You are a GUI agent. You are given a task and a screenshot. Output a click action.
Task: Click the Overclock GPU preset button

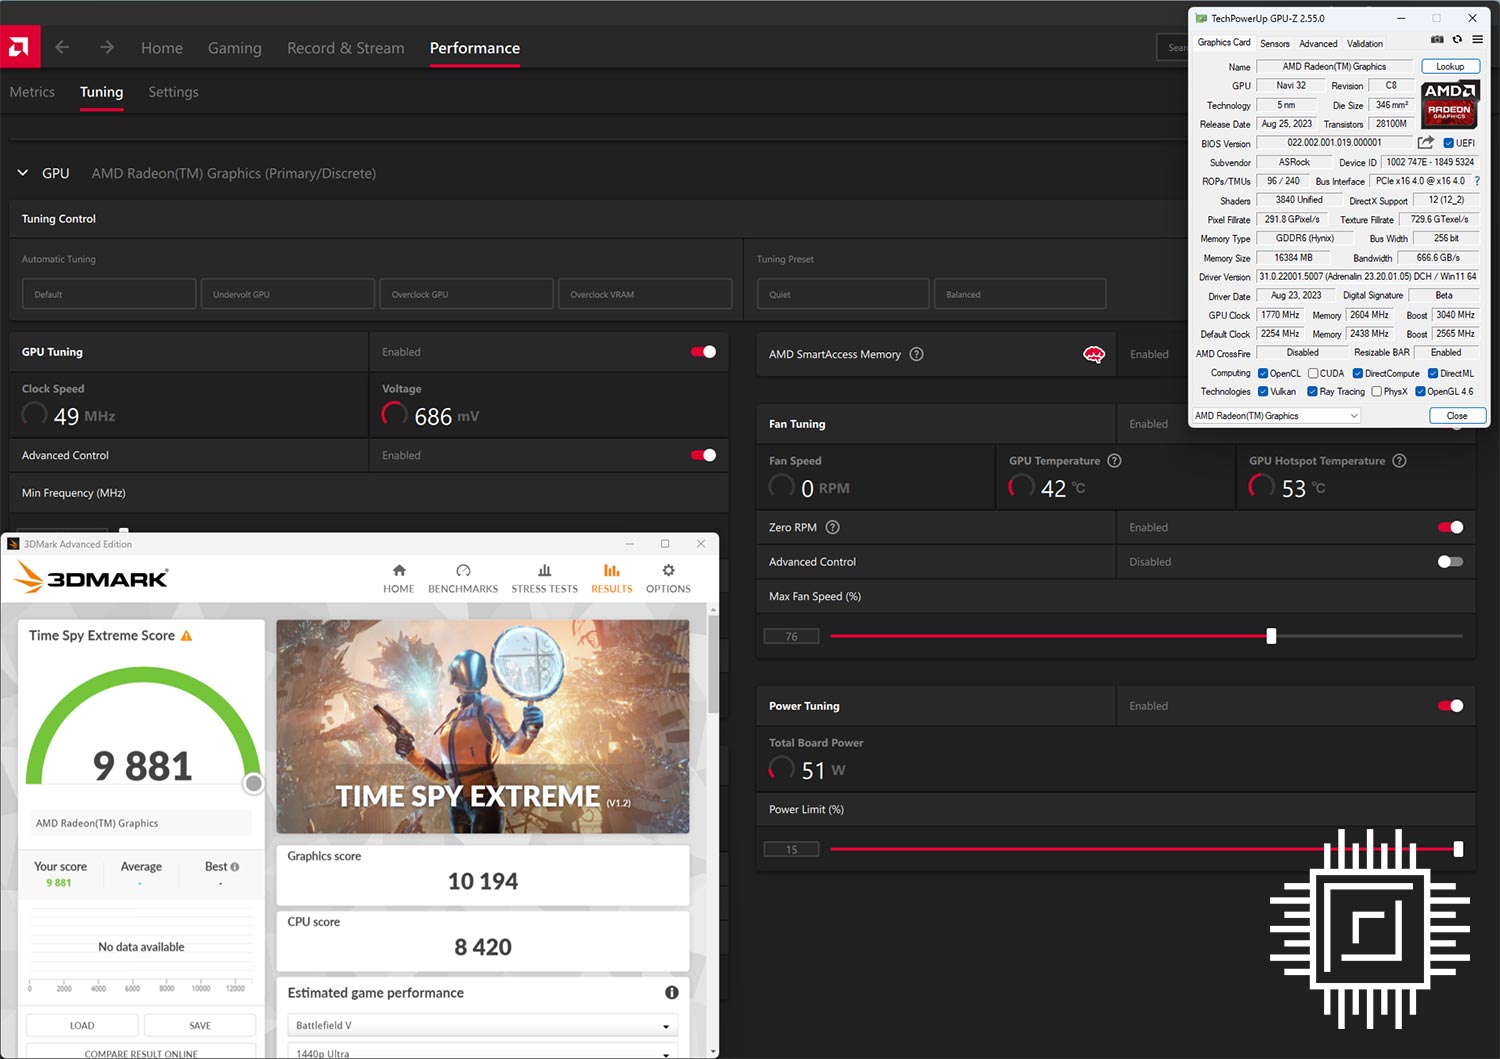(466, 294)
